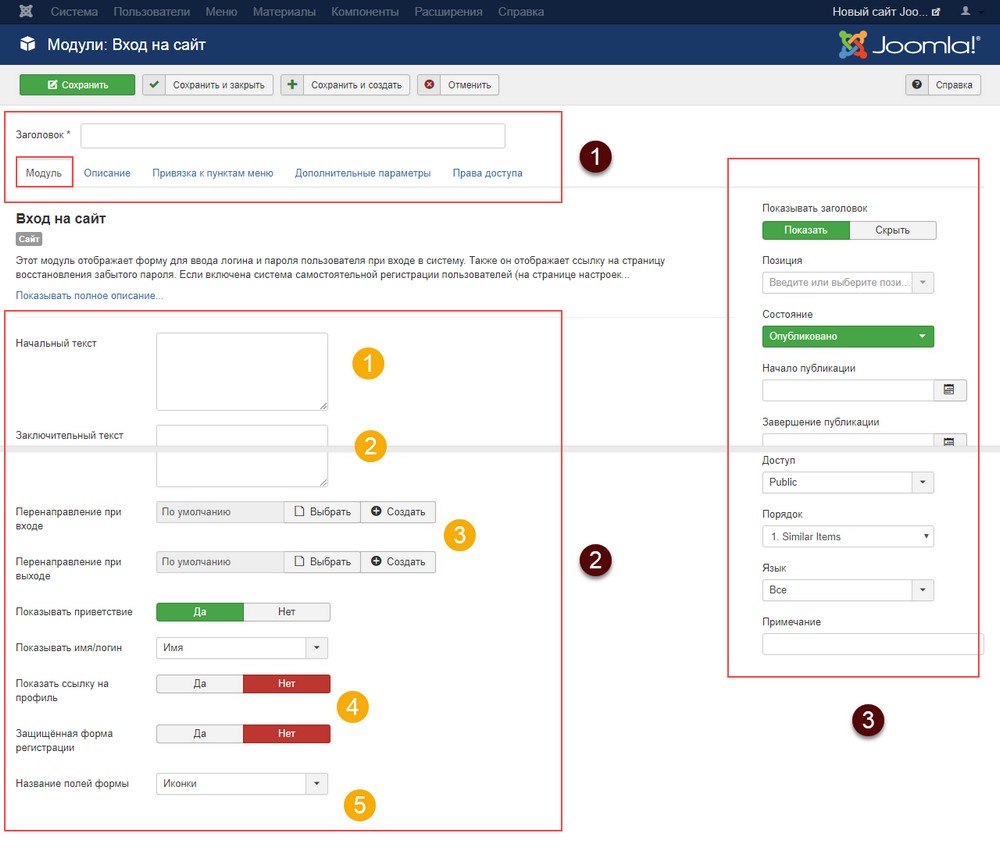Switch to Привязка к пунктам меню tab
1000x862 pixels.
point(212,173)
